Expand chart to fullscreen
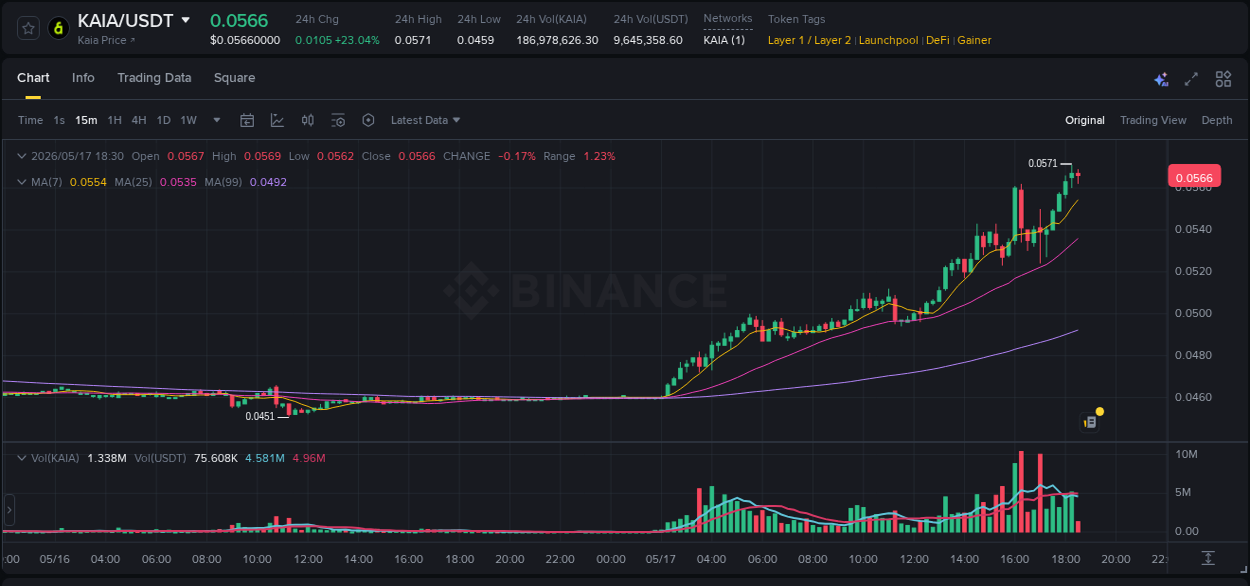The image size is (1250, 586). [1191, 79]
